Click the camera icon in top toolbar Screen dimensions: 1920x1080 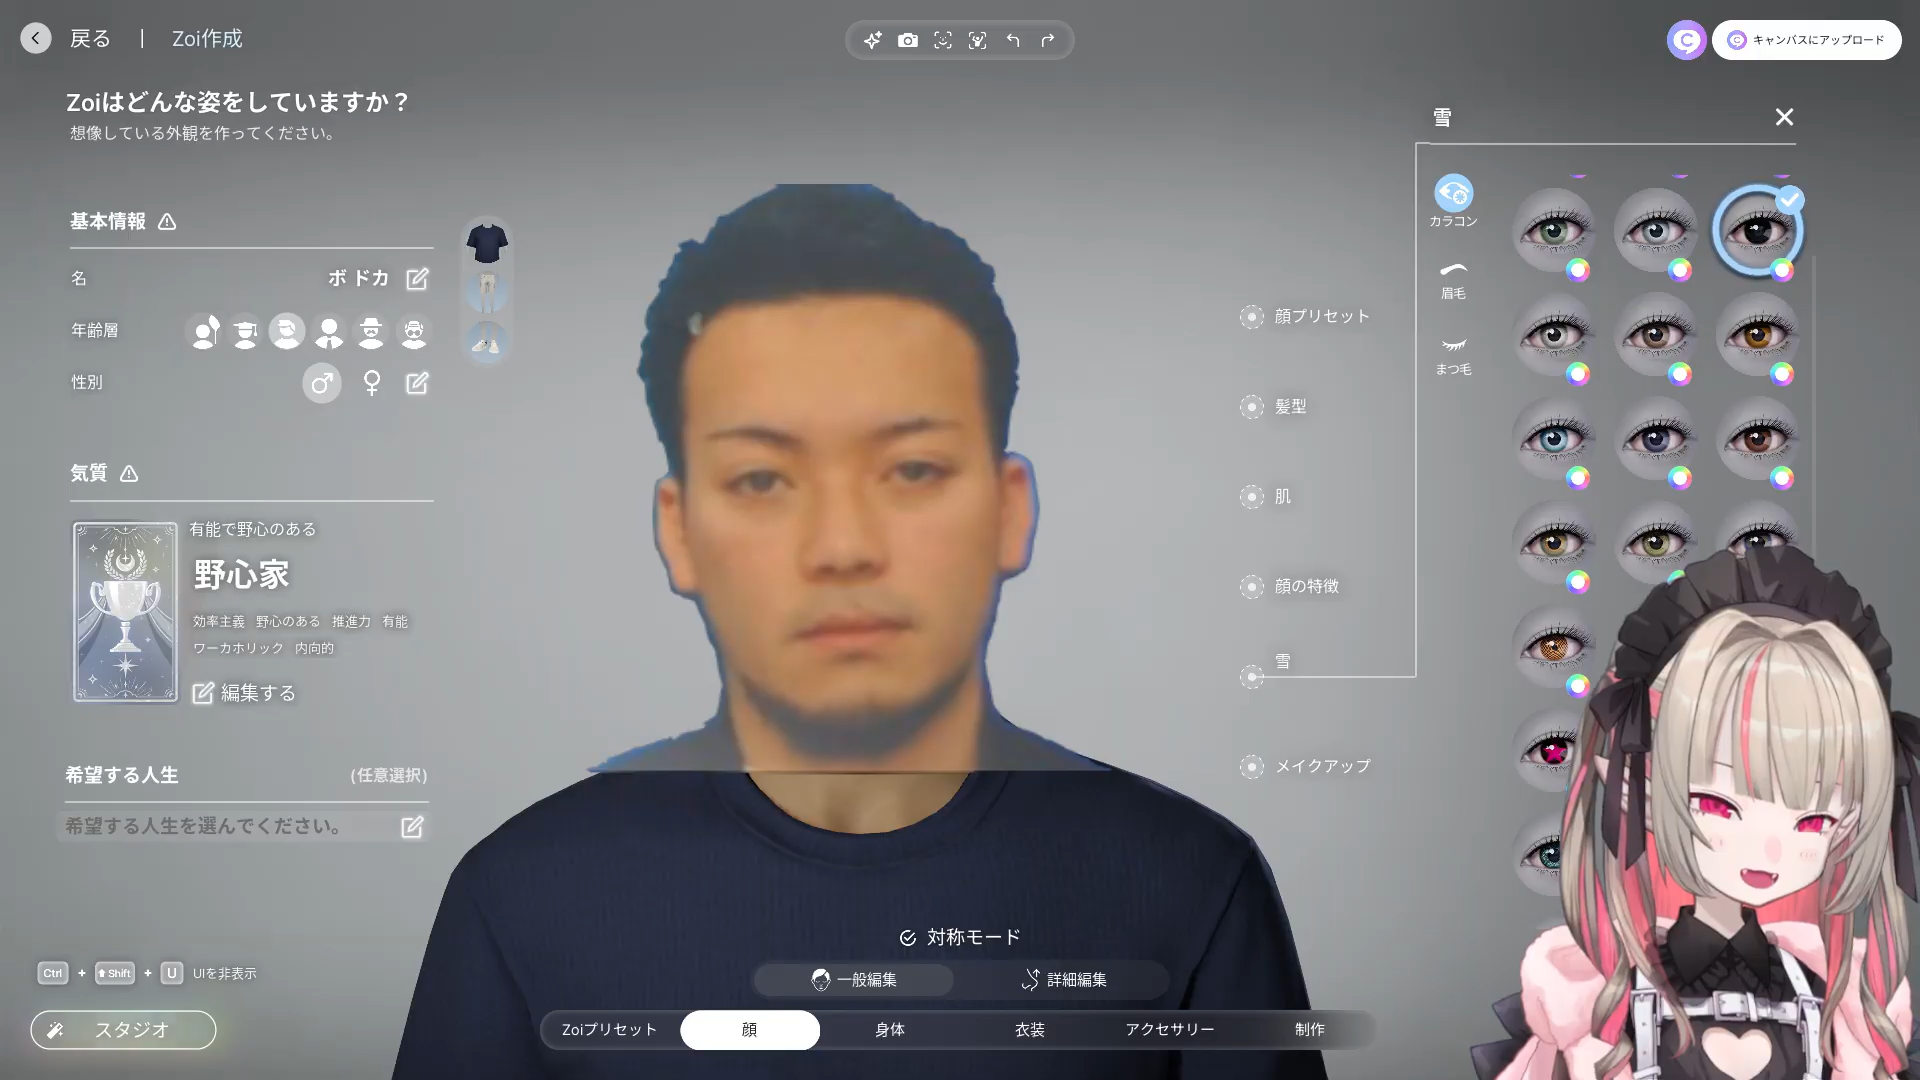click(908, 40)
